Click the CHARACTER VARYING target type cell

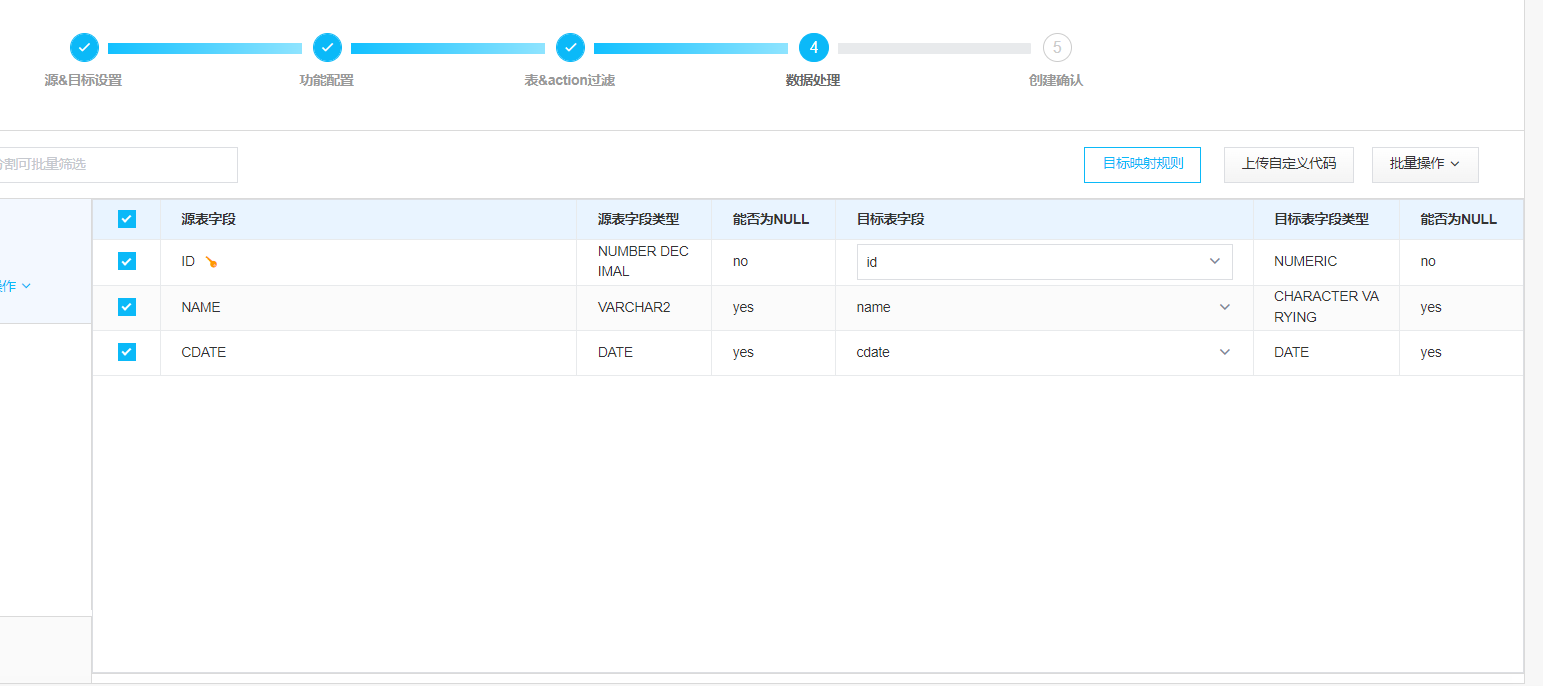click(1326, 307)
